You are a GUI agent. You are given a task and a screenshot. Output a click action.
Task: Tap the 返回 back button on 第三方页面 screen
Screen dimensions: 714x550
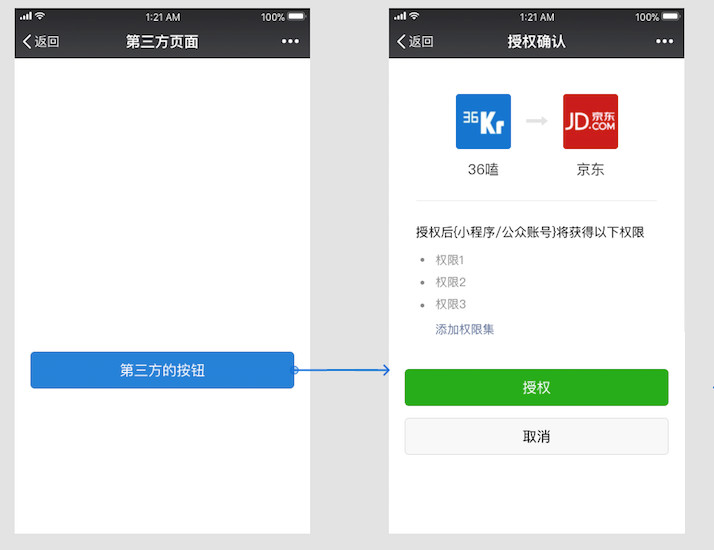pyautogui.click(x=41, y=41)
